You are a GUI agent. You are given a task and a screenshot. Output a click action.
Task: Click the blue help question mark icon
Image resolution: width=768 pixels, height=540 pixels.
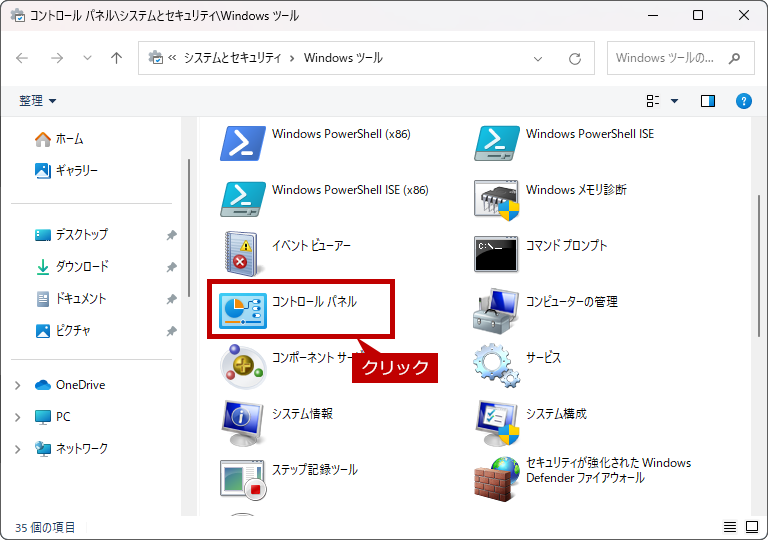tap(744, 101)
